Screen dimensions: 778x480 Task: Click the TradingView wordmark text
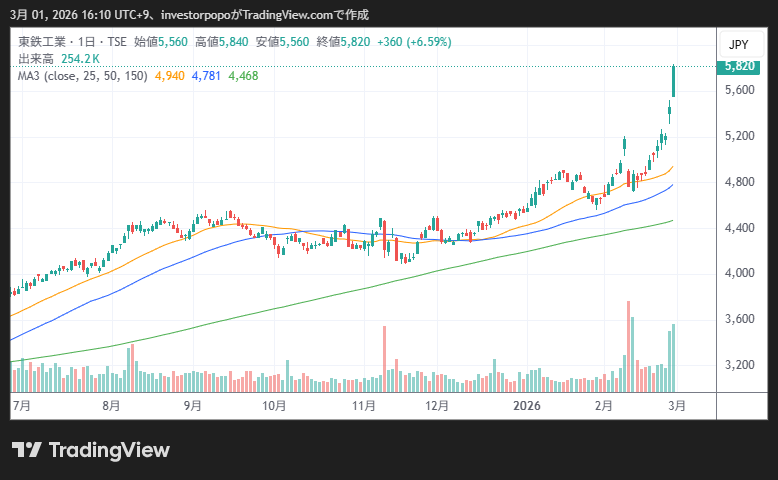[109, 450]
